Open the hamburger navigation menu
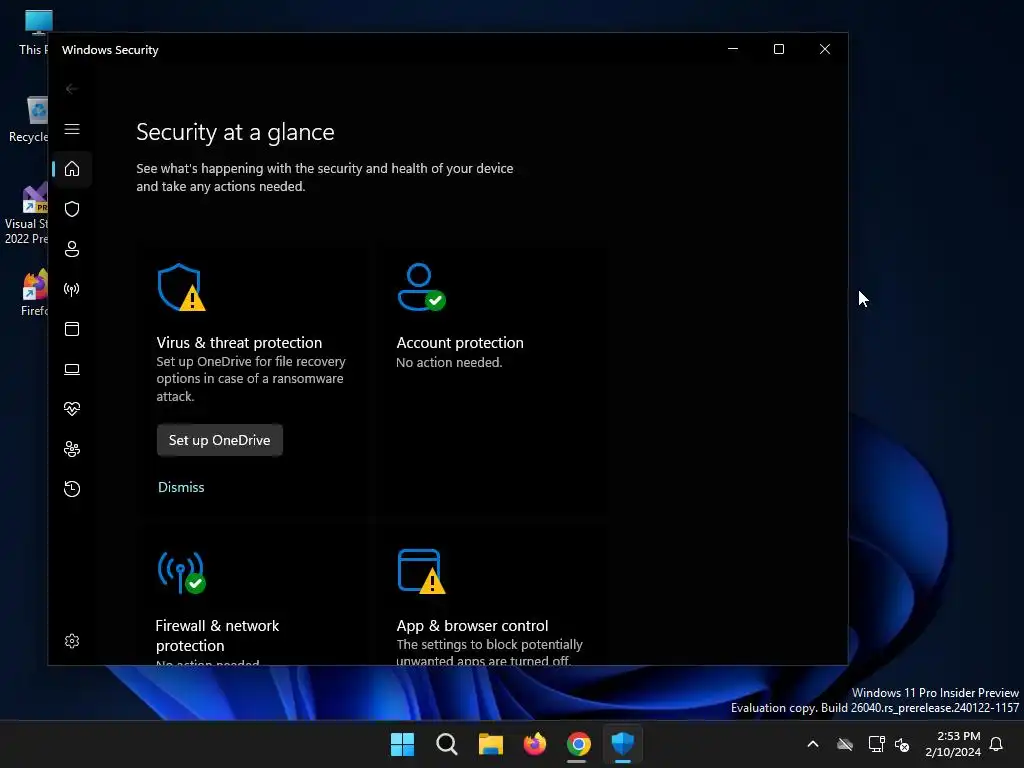The width and height of the screenshot is (1024, 768). [72, 129]
